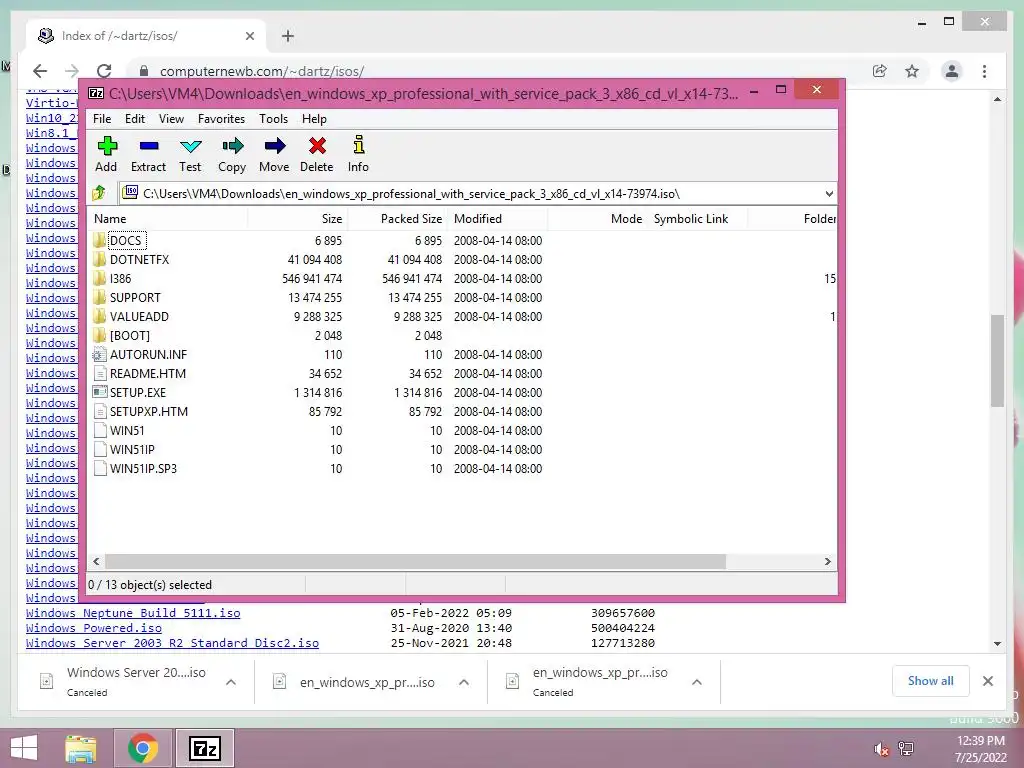Click Show all downloads button
The width and height of the screenshot is (1024, 768).
(x=930, y=681)
